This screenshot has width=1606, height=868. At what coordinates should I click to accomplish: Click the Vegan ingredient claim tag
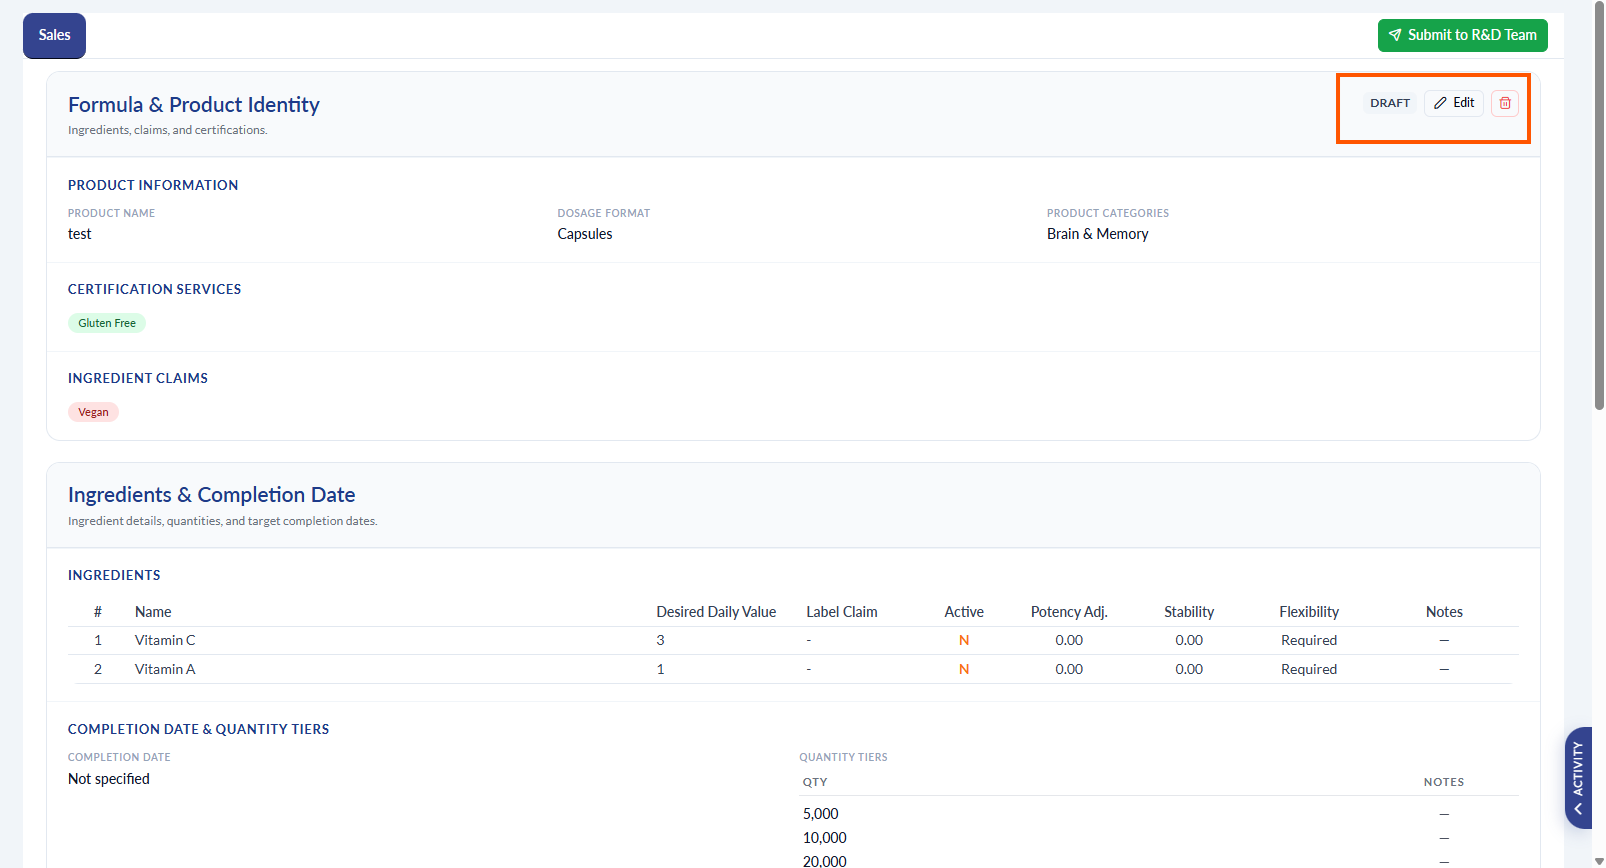pos(93,412)
